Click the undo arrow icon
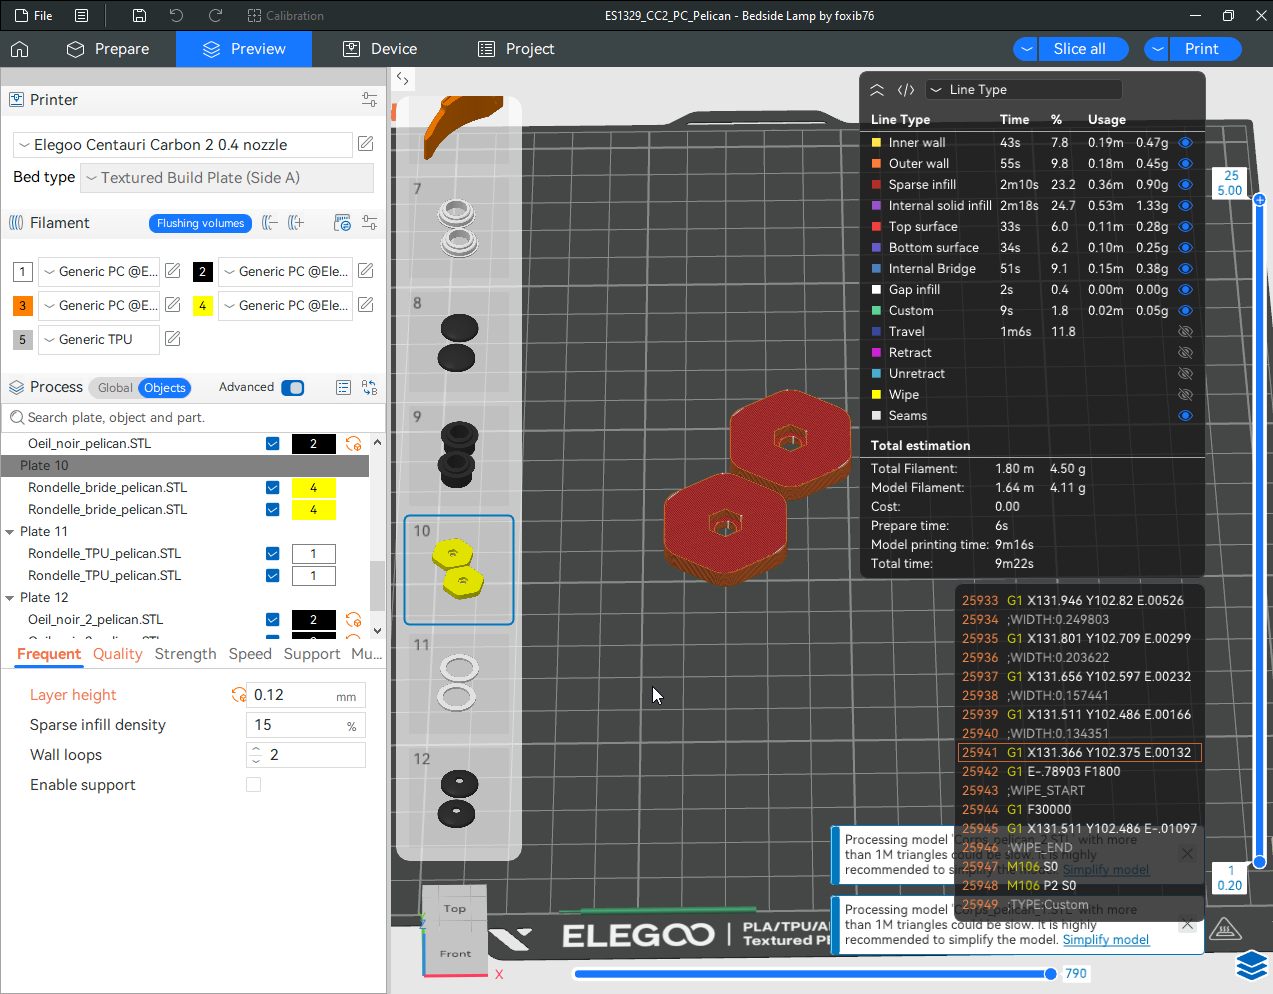The height and width of the screenshot is (994, 1273). click(176, 16)
